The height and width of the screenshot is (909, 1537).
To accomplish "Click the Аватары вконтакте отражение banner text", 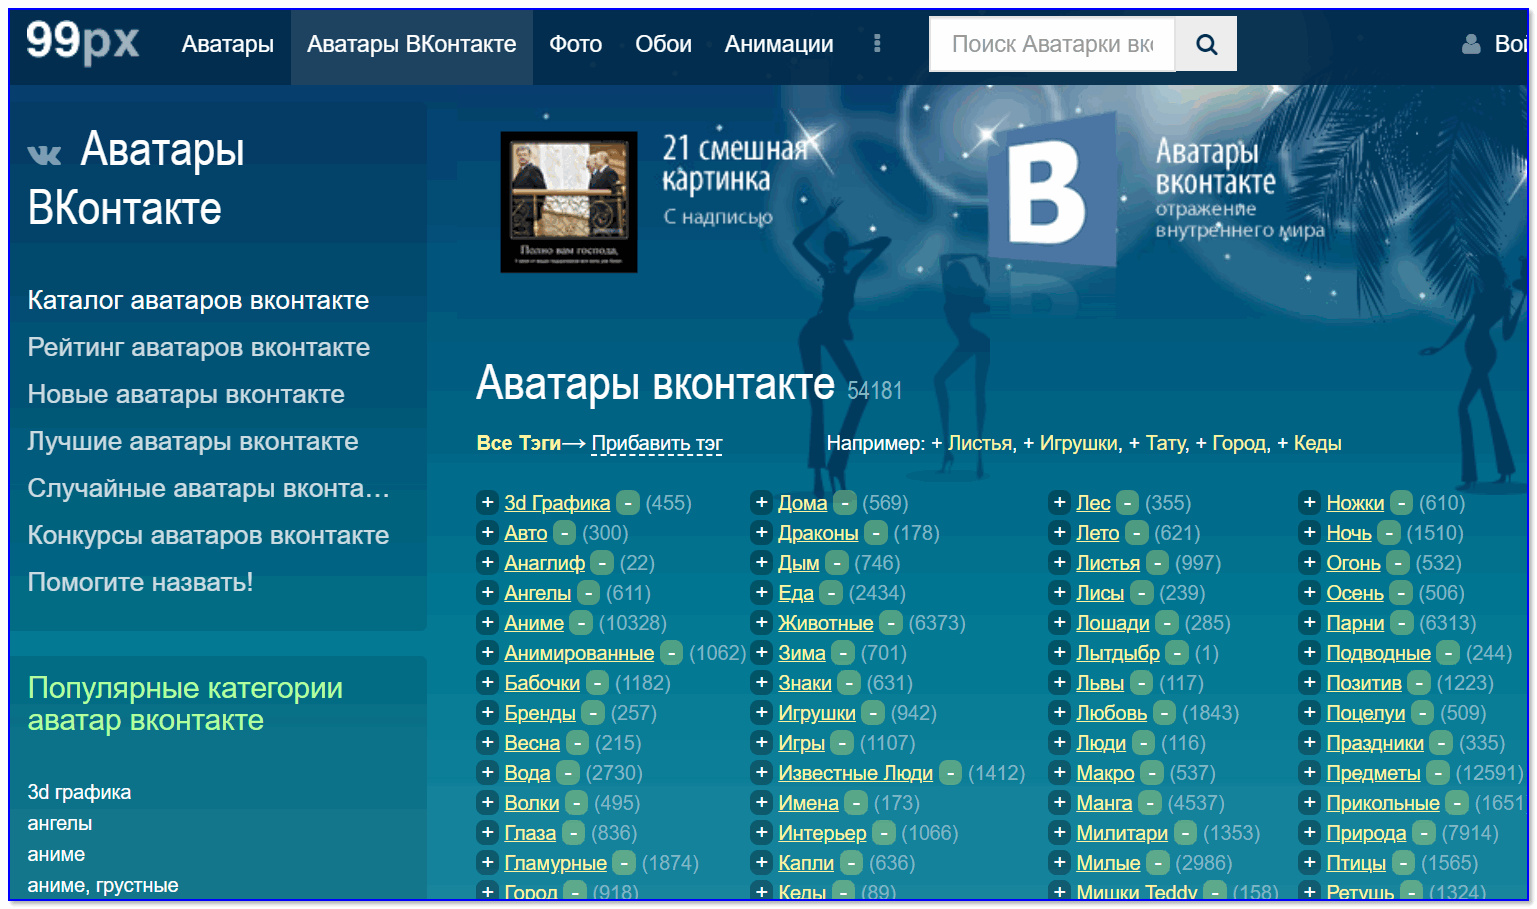I will click(1240, 190).
